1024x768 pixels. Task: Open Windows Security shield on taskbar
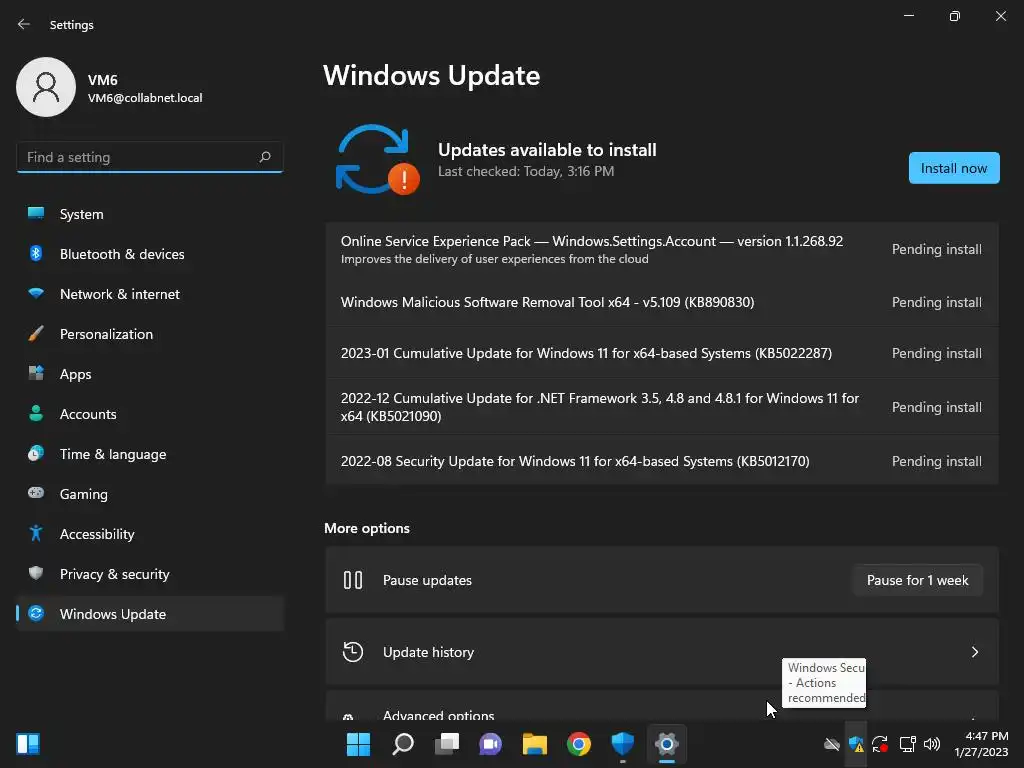click(622, 744)
